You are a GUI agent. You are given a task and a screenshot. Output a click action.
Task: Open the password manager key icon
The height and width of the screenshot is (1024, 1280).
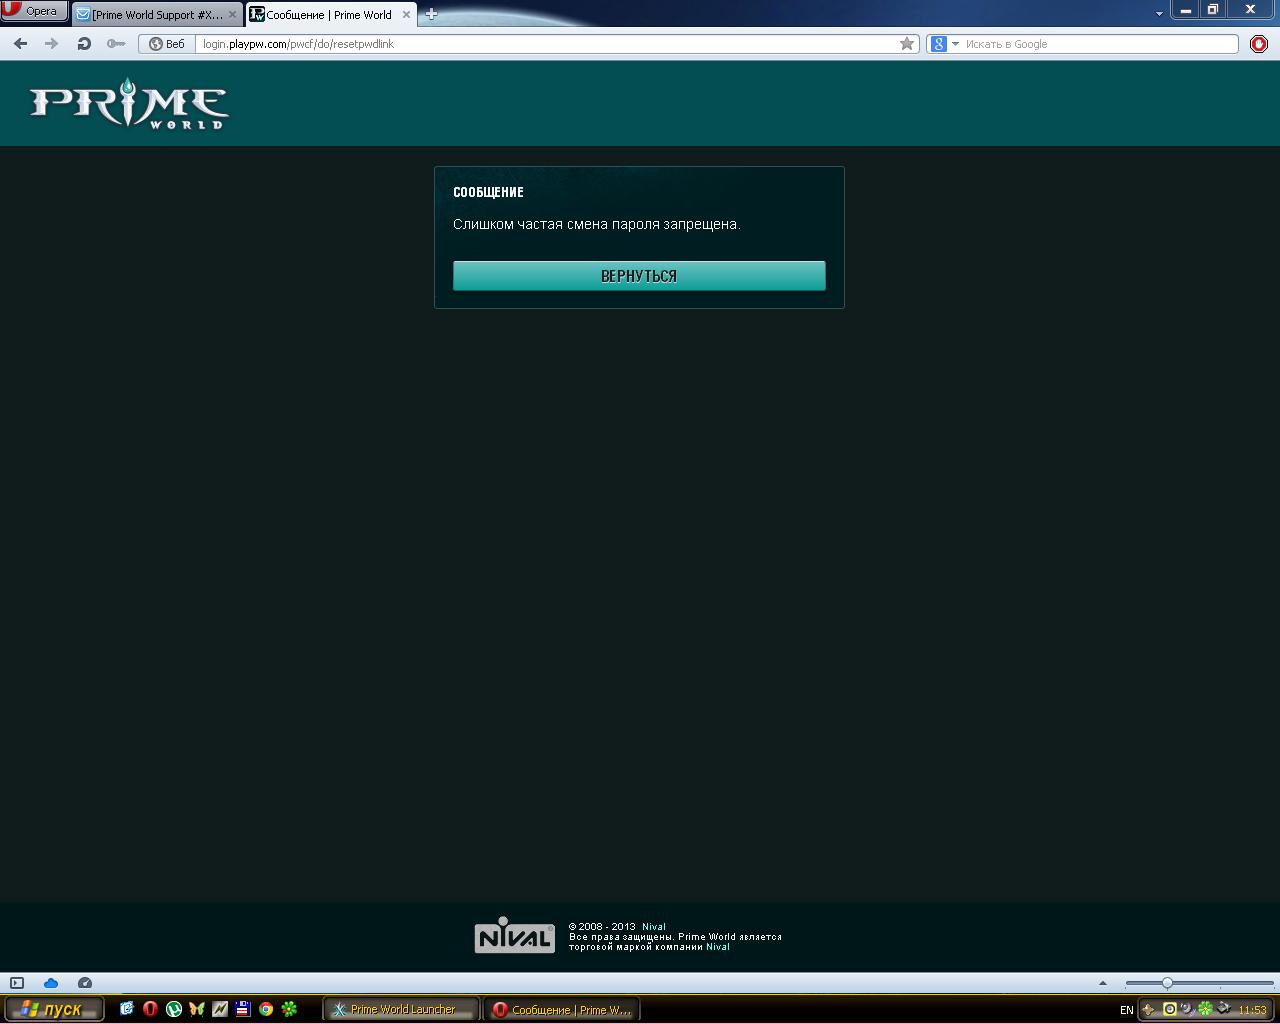[116, 44]
